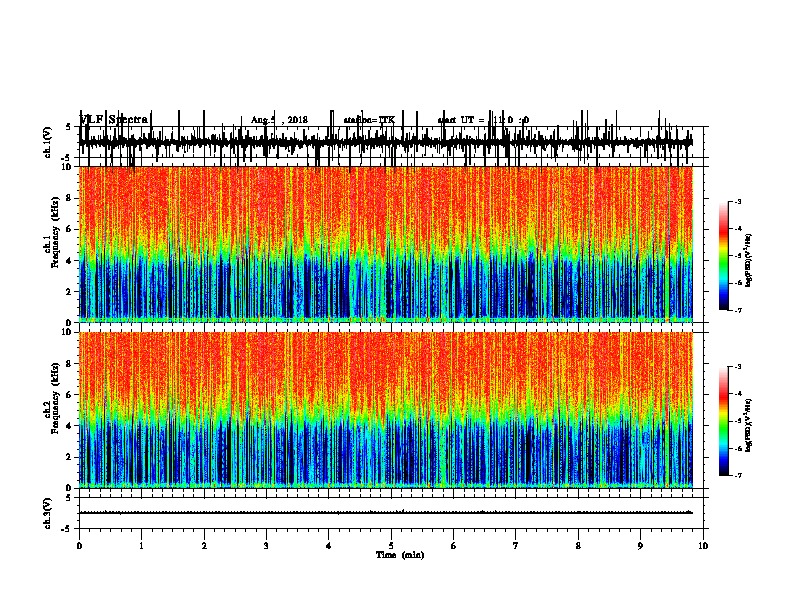The image size is (792, 612).
Task: Click the '5' tick on the time axis
Action: tap(391, 546)
